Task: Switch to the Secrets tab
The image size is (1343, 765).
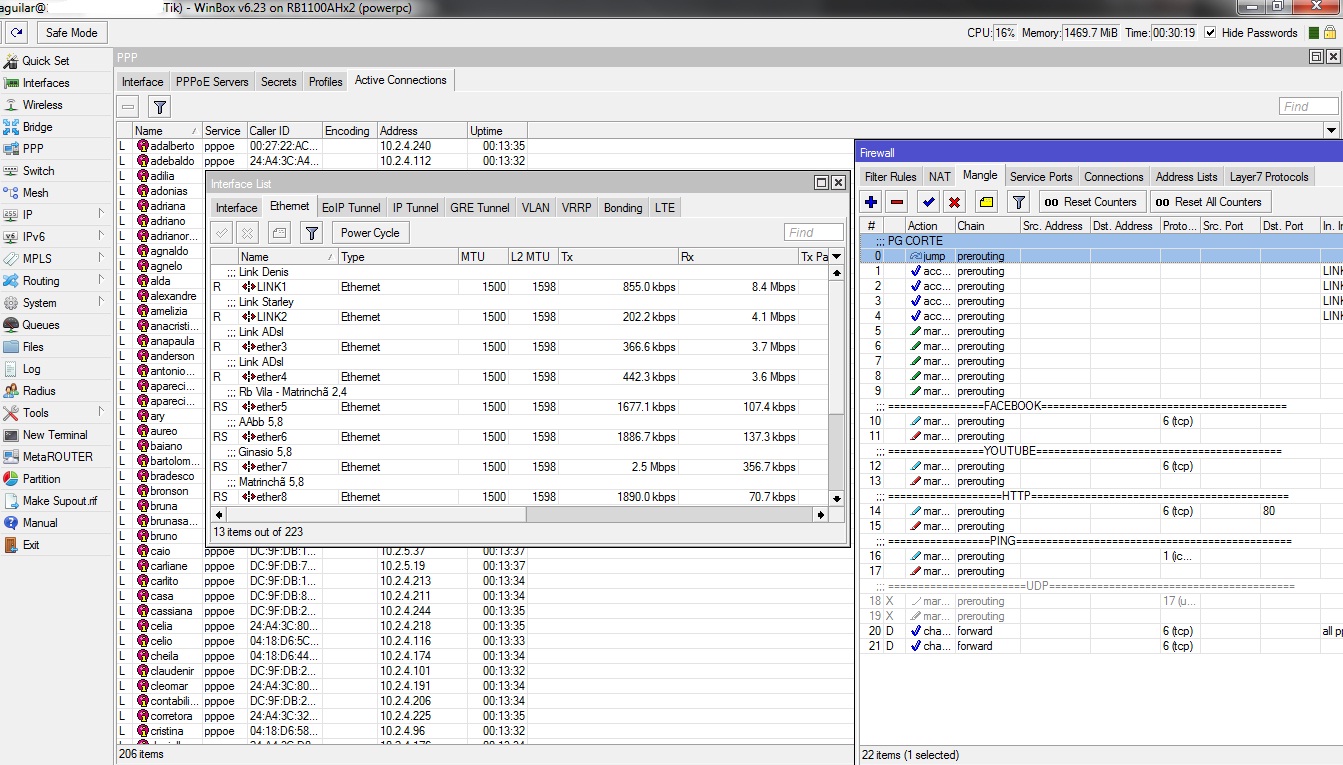Action: click(x=278, y=82)
